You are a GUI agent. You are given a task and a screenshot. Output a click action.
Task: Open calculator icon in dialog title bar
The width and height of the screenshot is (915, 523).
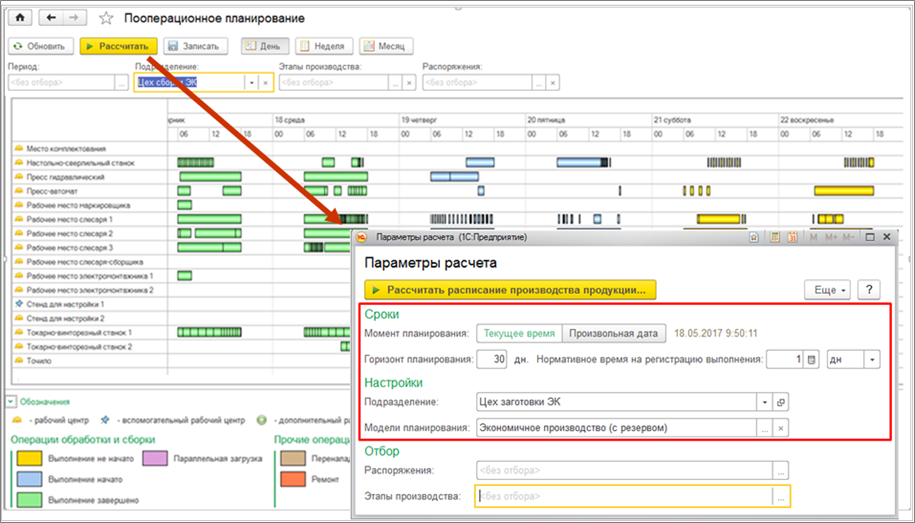tap(773, 238)
